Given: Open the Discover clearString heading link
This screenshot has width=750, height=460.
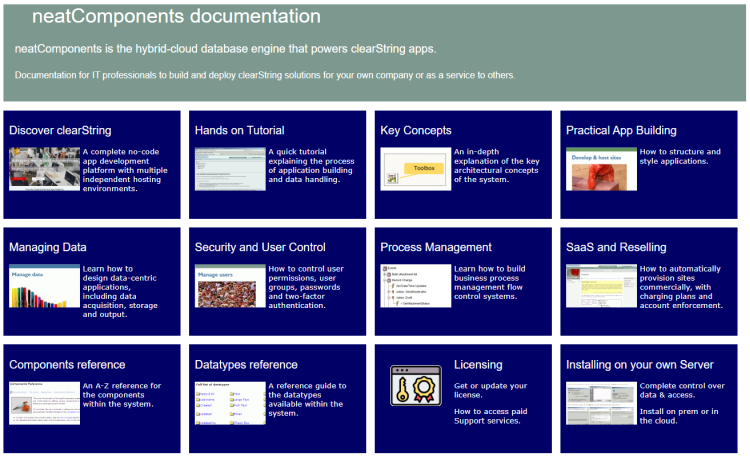Looking at the screenshot, I should 60,130.
